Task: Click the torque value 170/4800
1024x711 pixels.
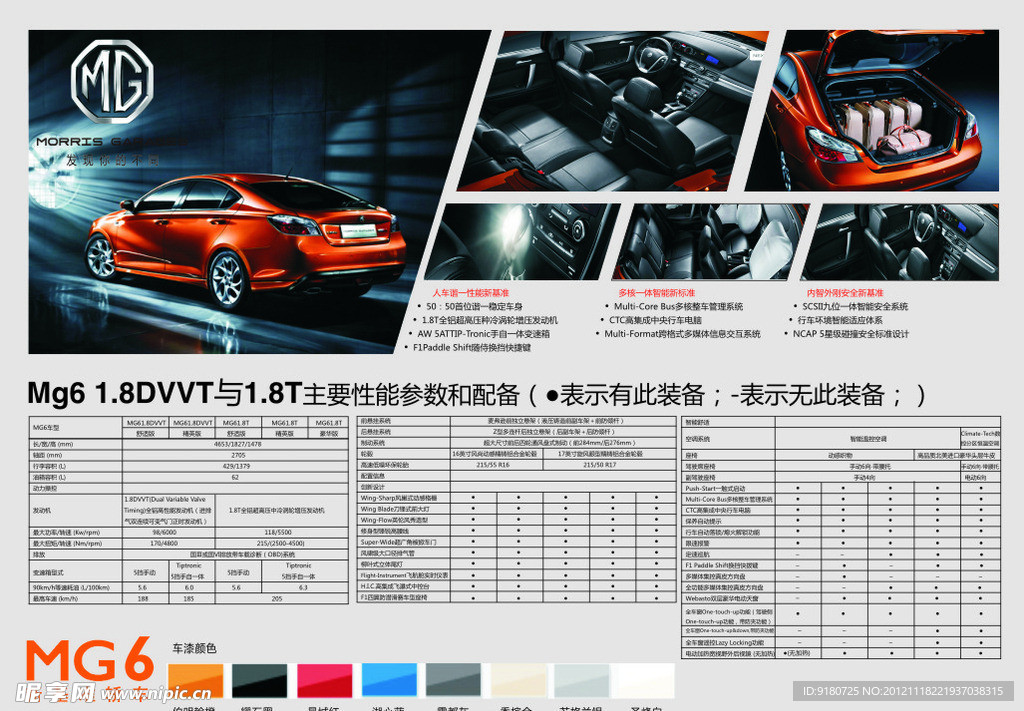Action: click(x=164, y=543)
